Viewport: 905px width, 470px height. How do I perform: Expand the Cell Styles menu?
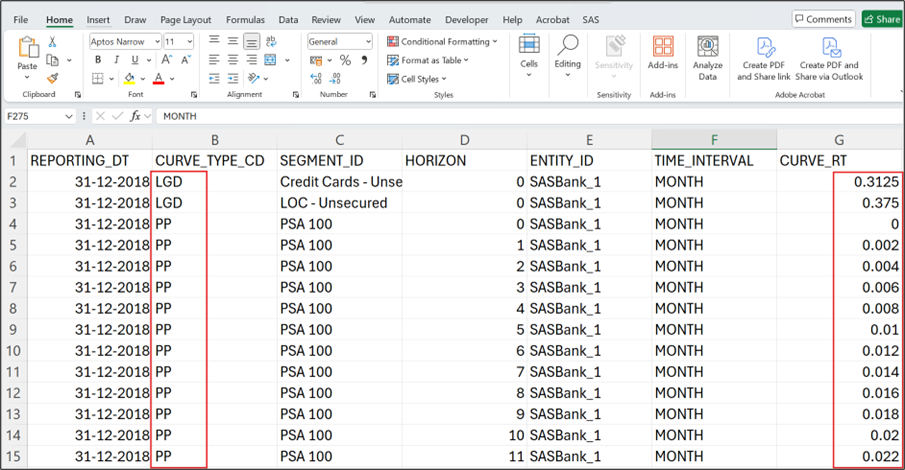coord(417,79)
